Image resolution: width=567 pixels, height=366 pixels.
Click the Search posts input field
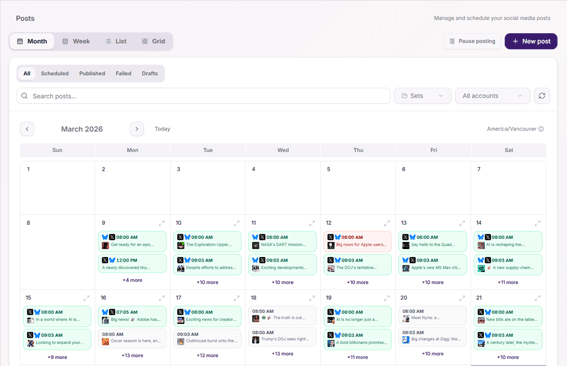203,96
